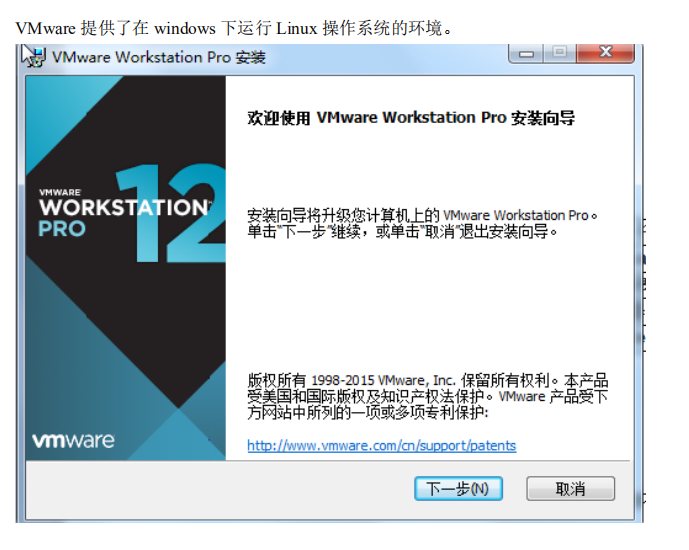Click the vmware logo at the banner bottom
This screenshot has height=550, width=689.
73,440
